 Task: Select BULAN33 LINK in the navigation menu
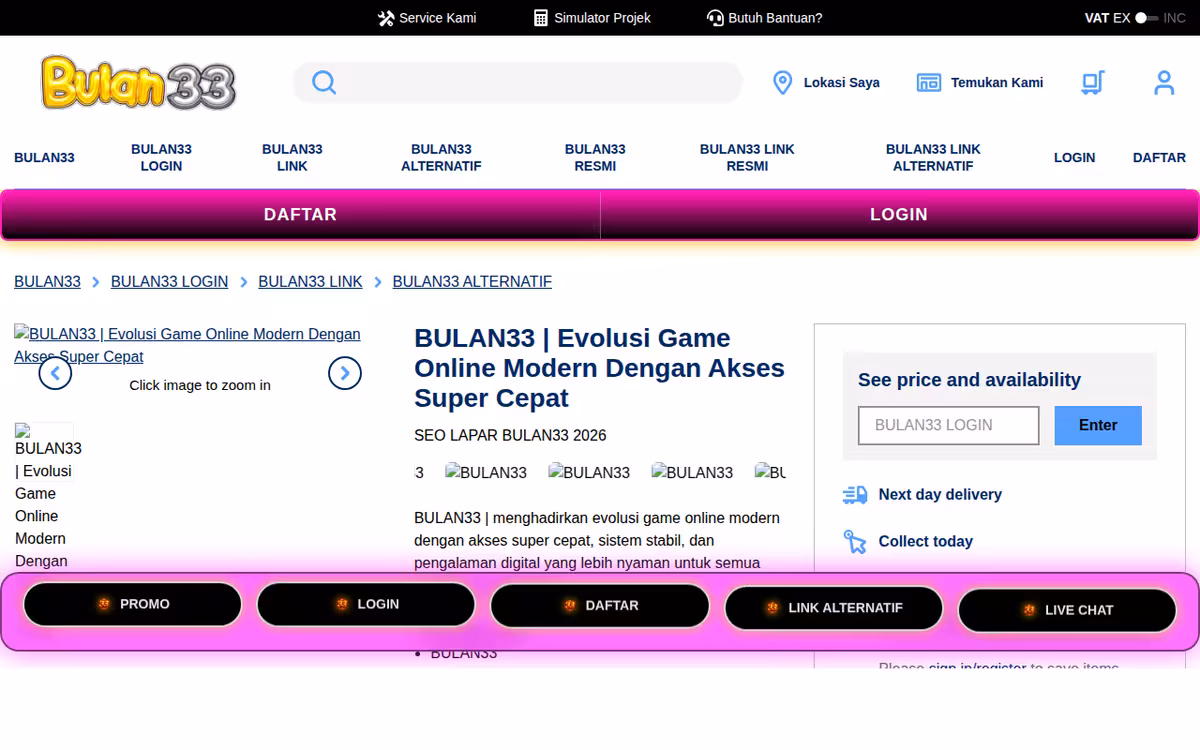pyautogui.click(x=292, y=158)
